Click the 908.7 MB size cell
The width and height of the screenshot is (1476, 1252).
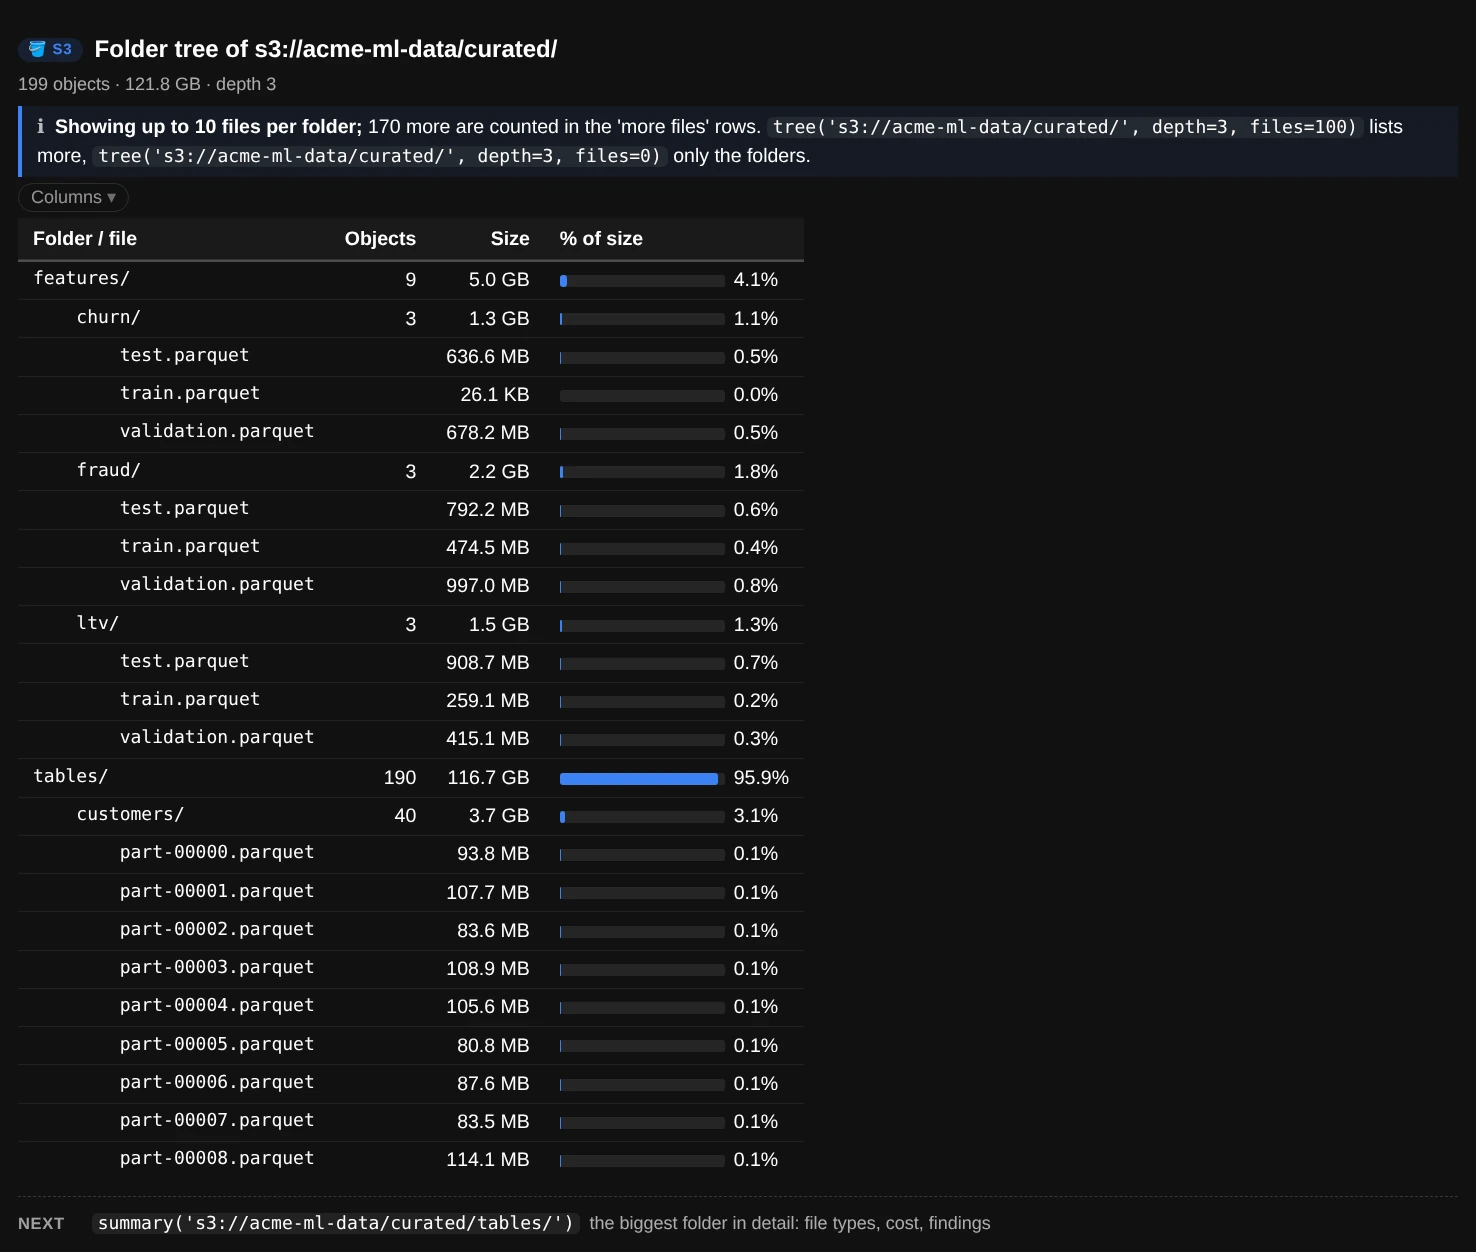(x=488, y=663)
